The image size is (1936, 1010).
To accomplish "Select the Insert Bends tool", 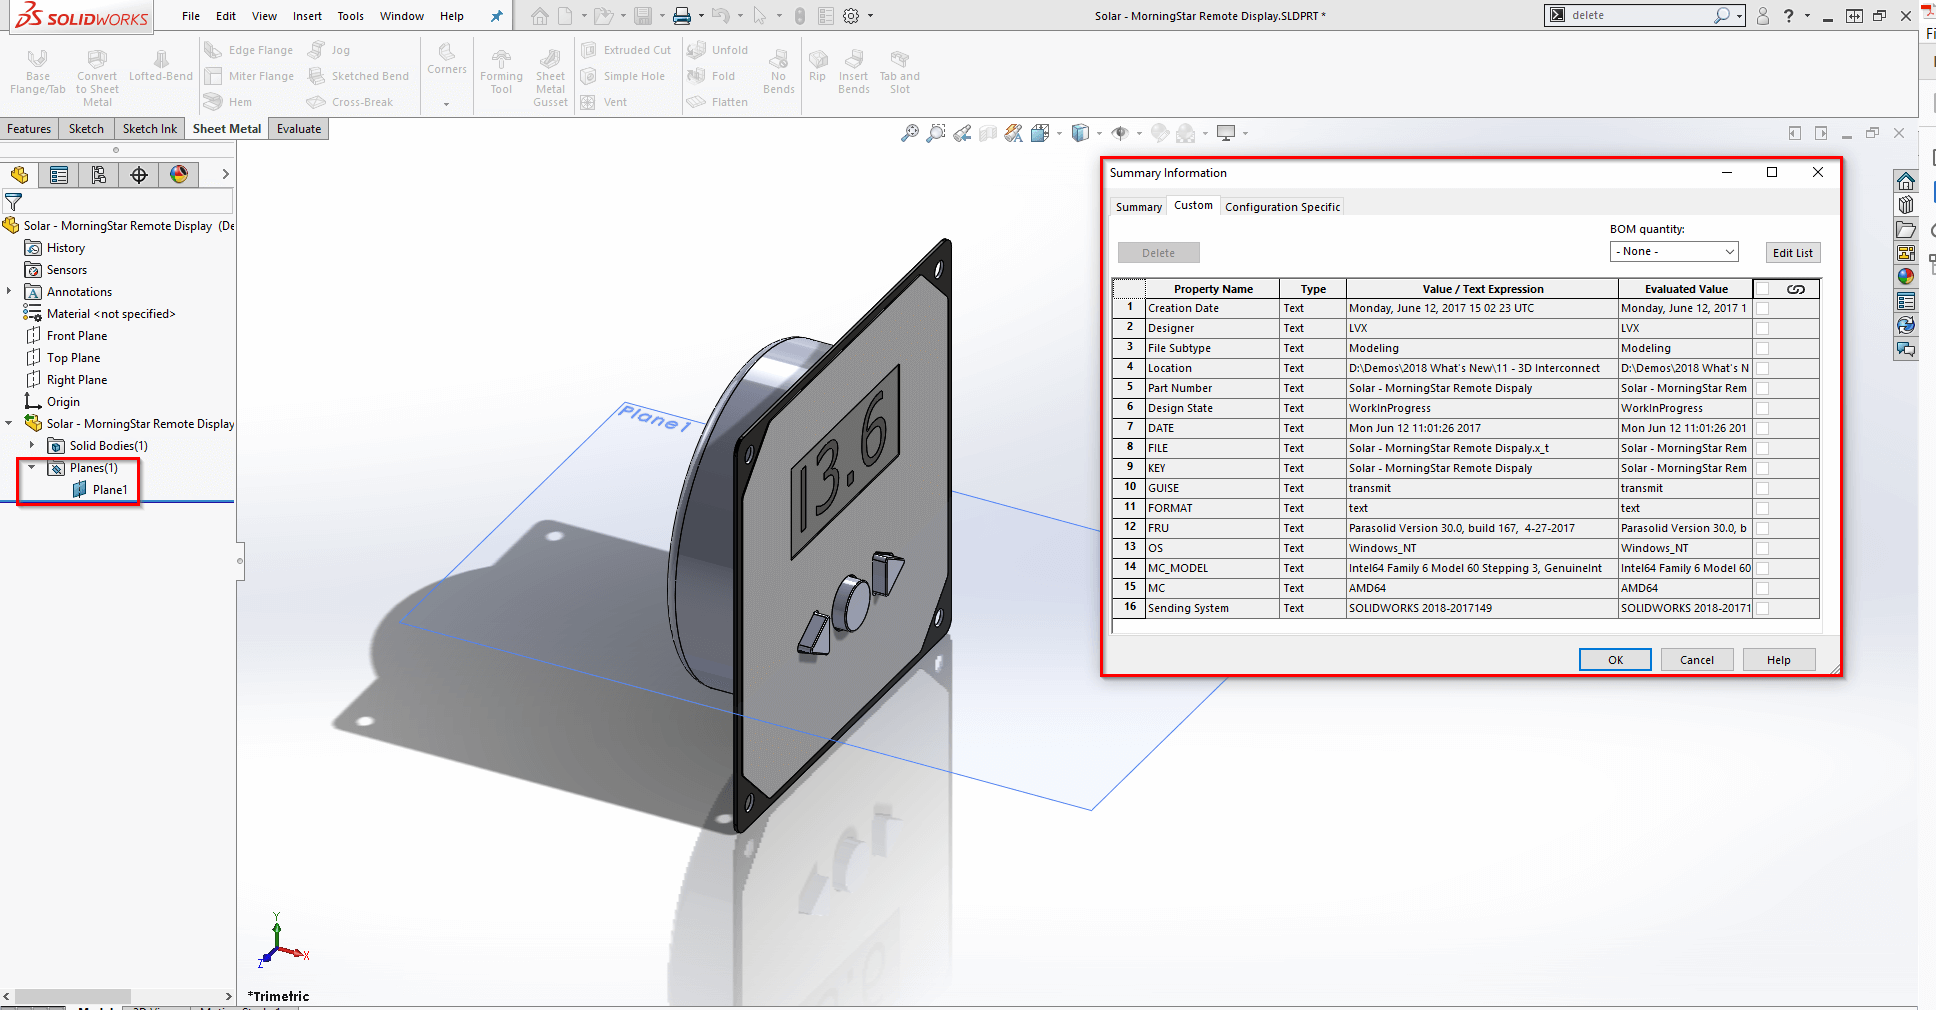I will point(853,71).
